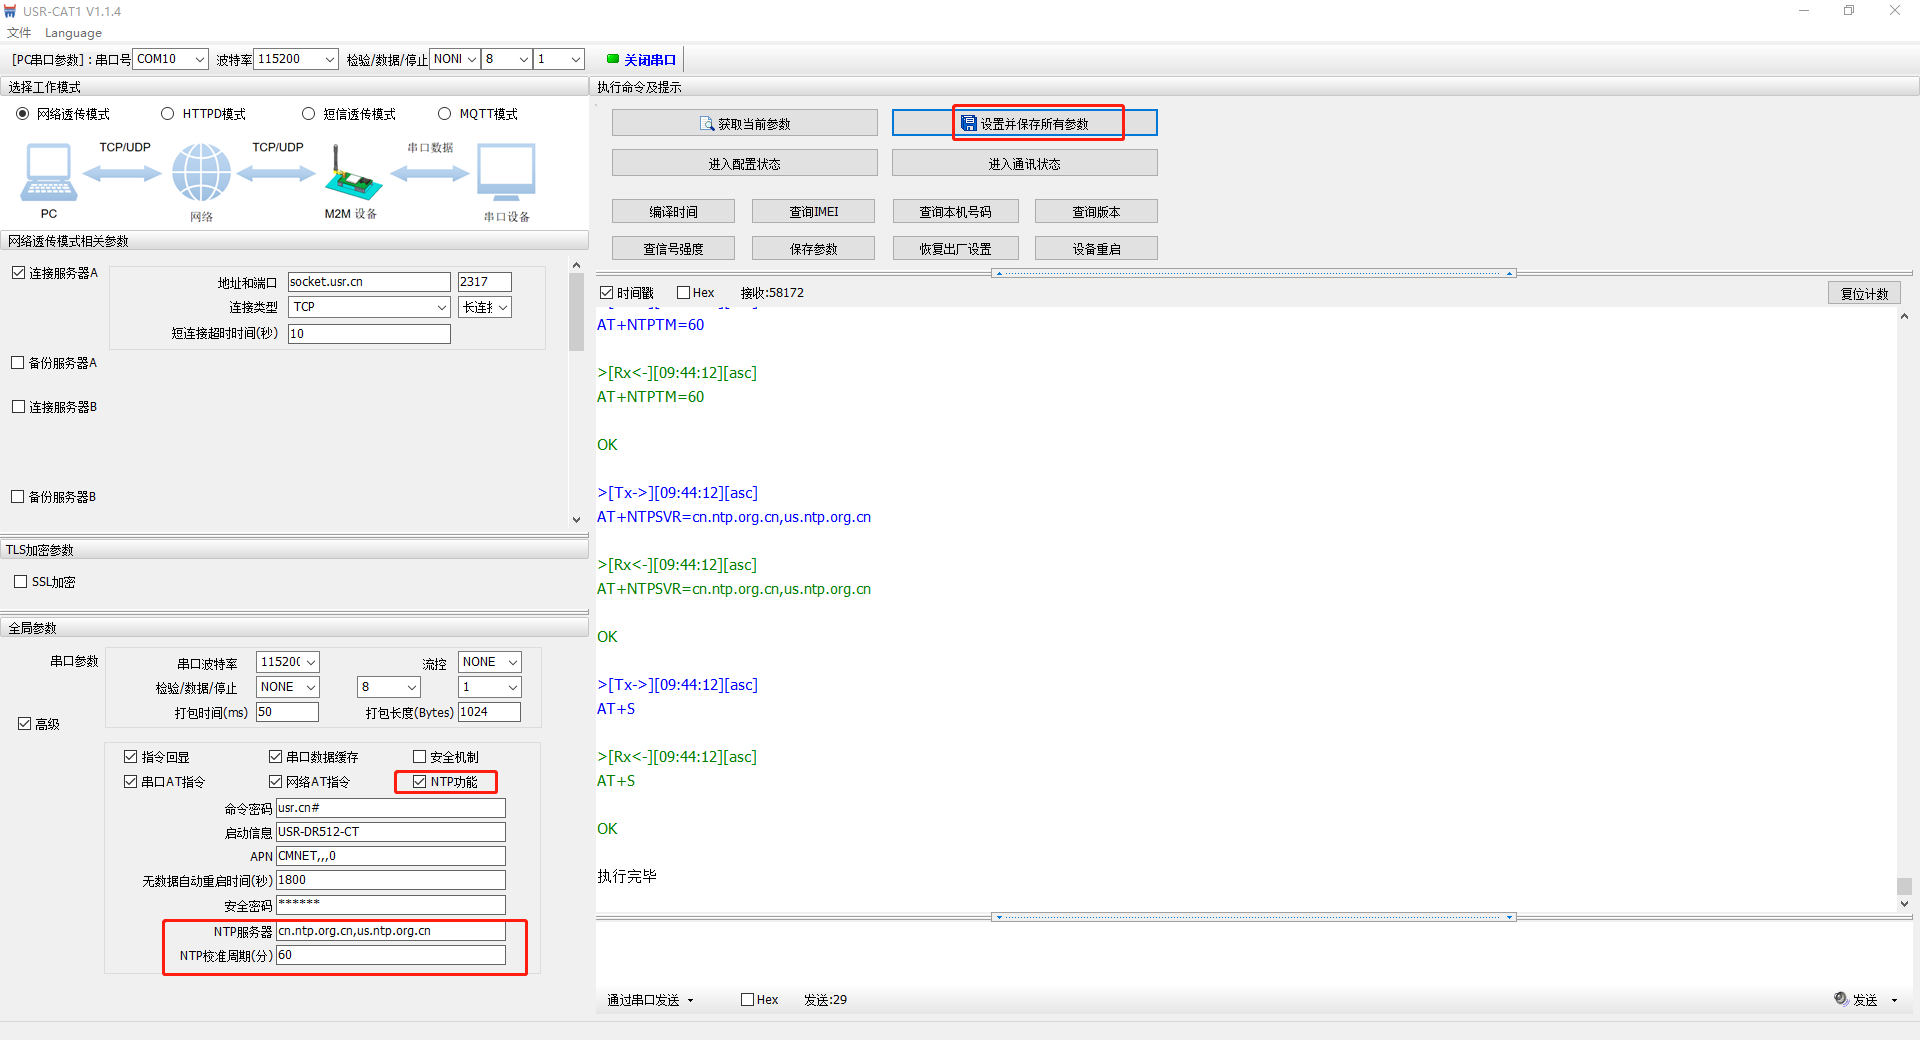The height and width of the screenshot is (1040, 1920).
Task: Open the 文件 menu
Action: point(19,33)
